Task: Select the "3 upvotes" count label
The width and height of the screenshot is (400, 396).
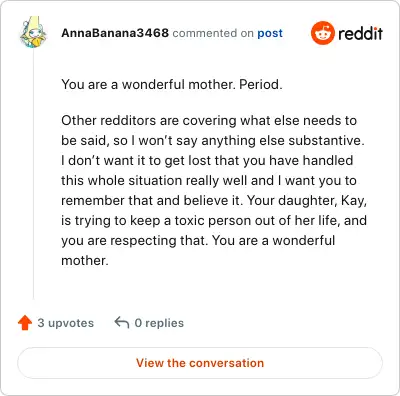Action: 66,323
